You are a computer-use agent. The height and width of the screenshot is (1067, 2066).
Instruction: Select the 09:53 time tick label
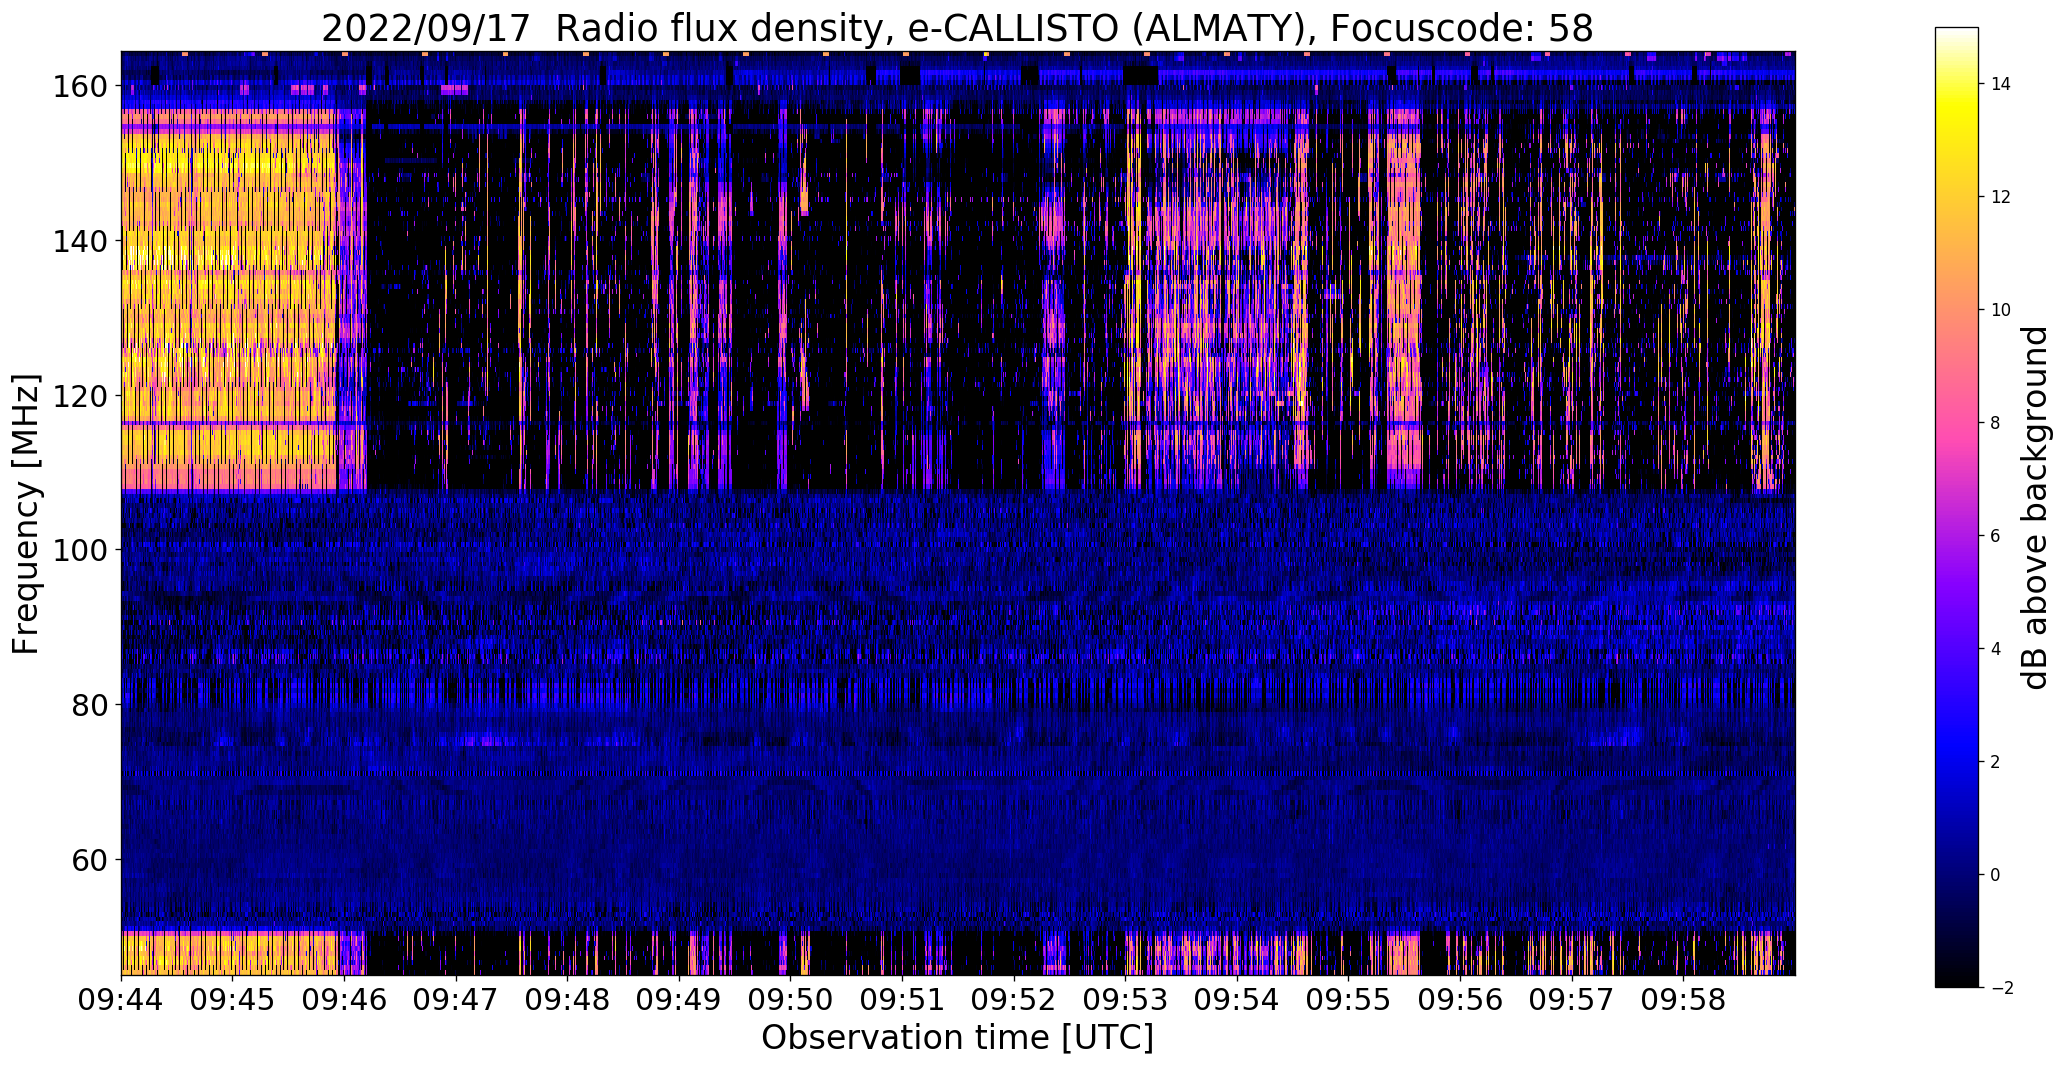[x=1125, y=999]
